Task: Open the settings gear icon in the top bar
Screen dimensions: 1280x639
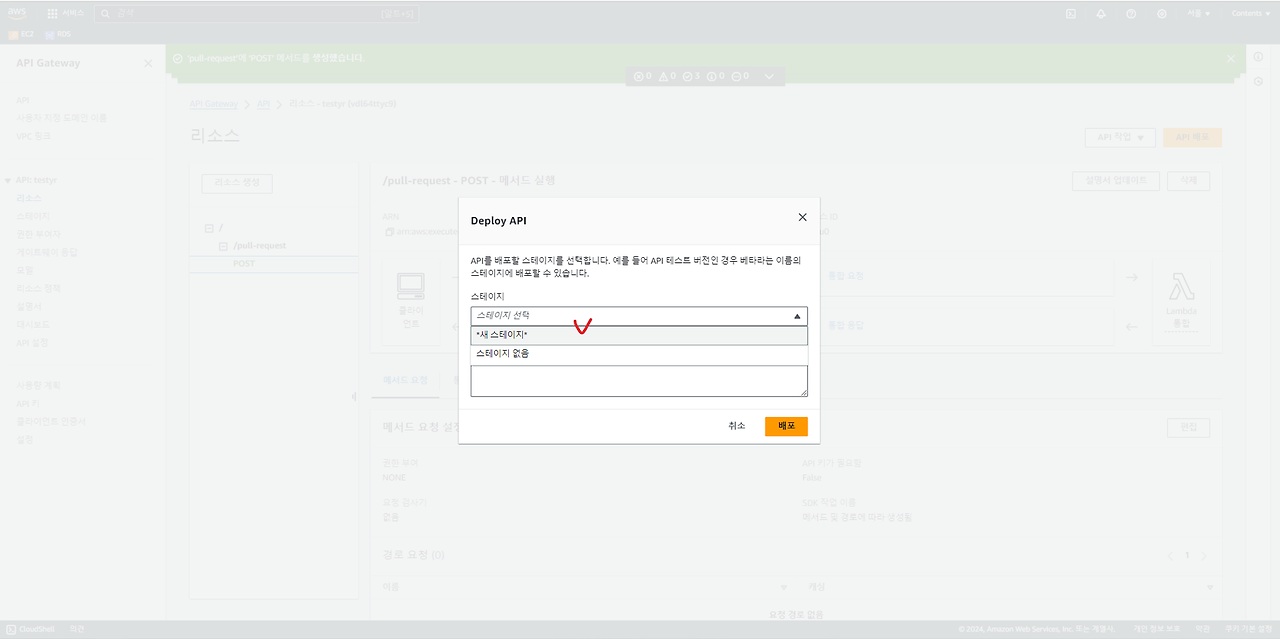Action: [1162, 13]
